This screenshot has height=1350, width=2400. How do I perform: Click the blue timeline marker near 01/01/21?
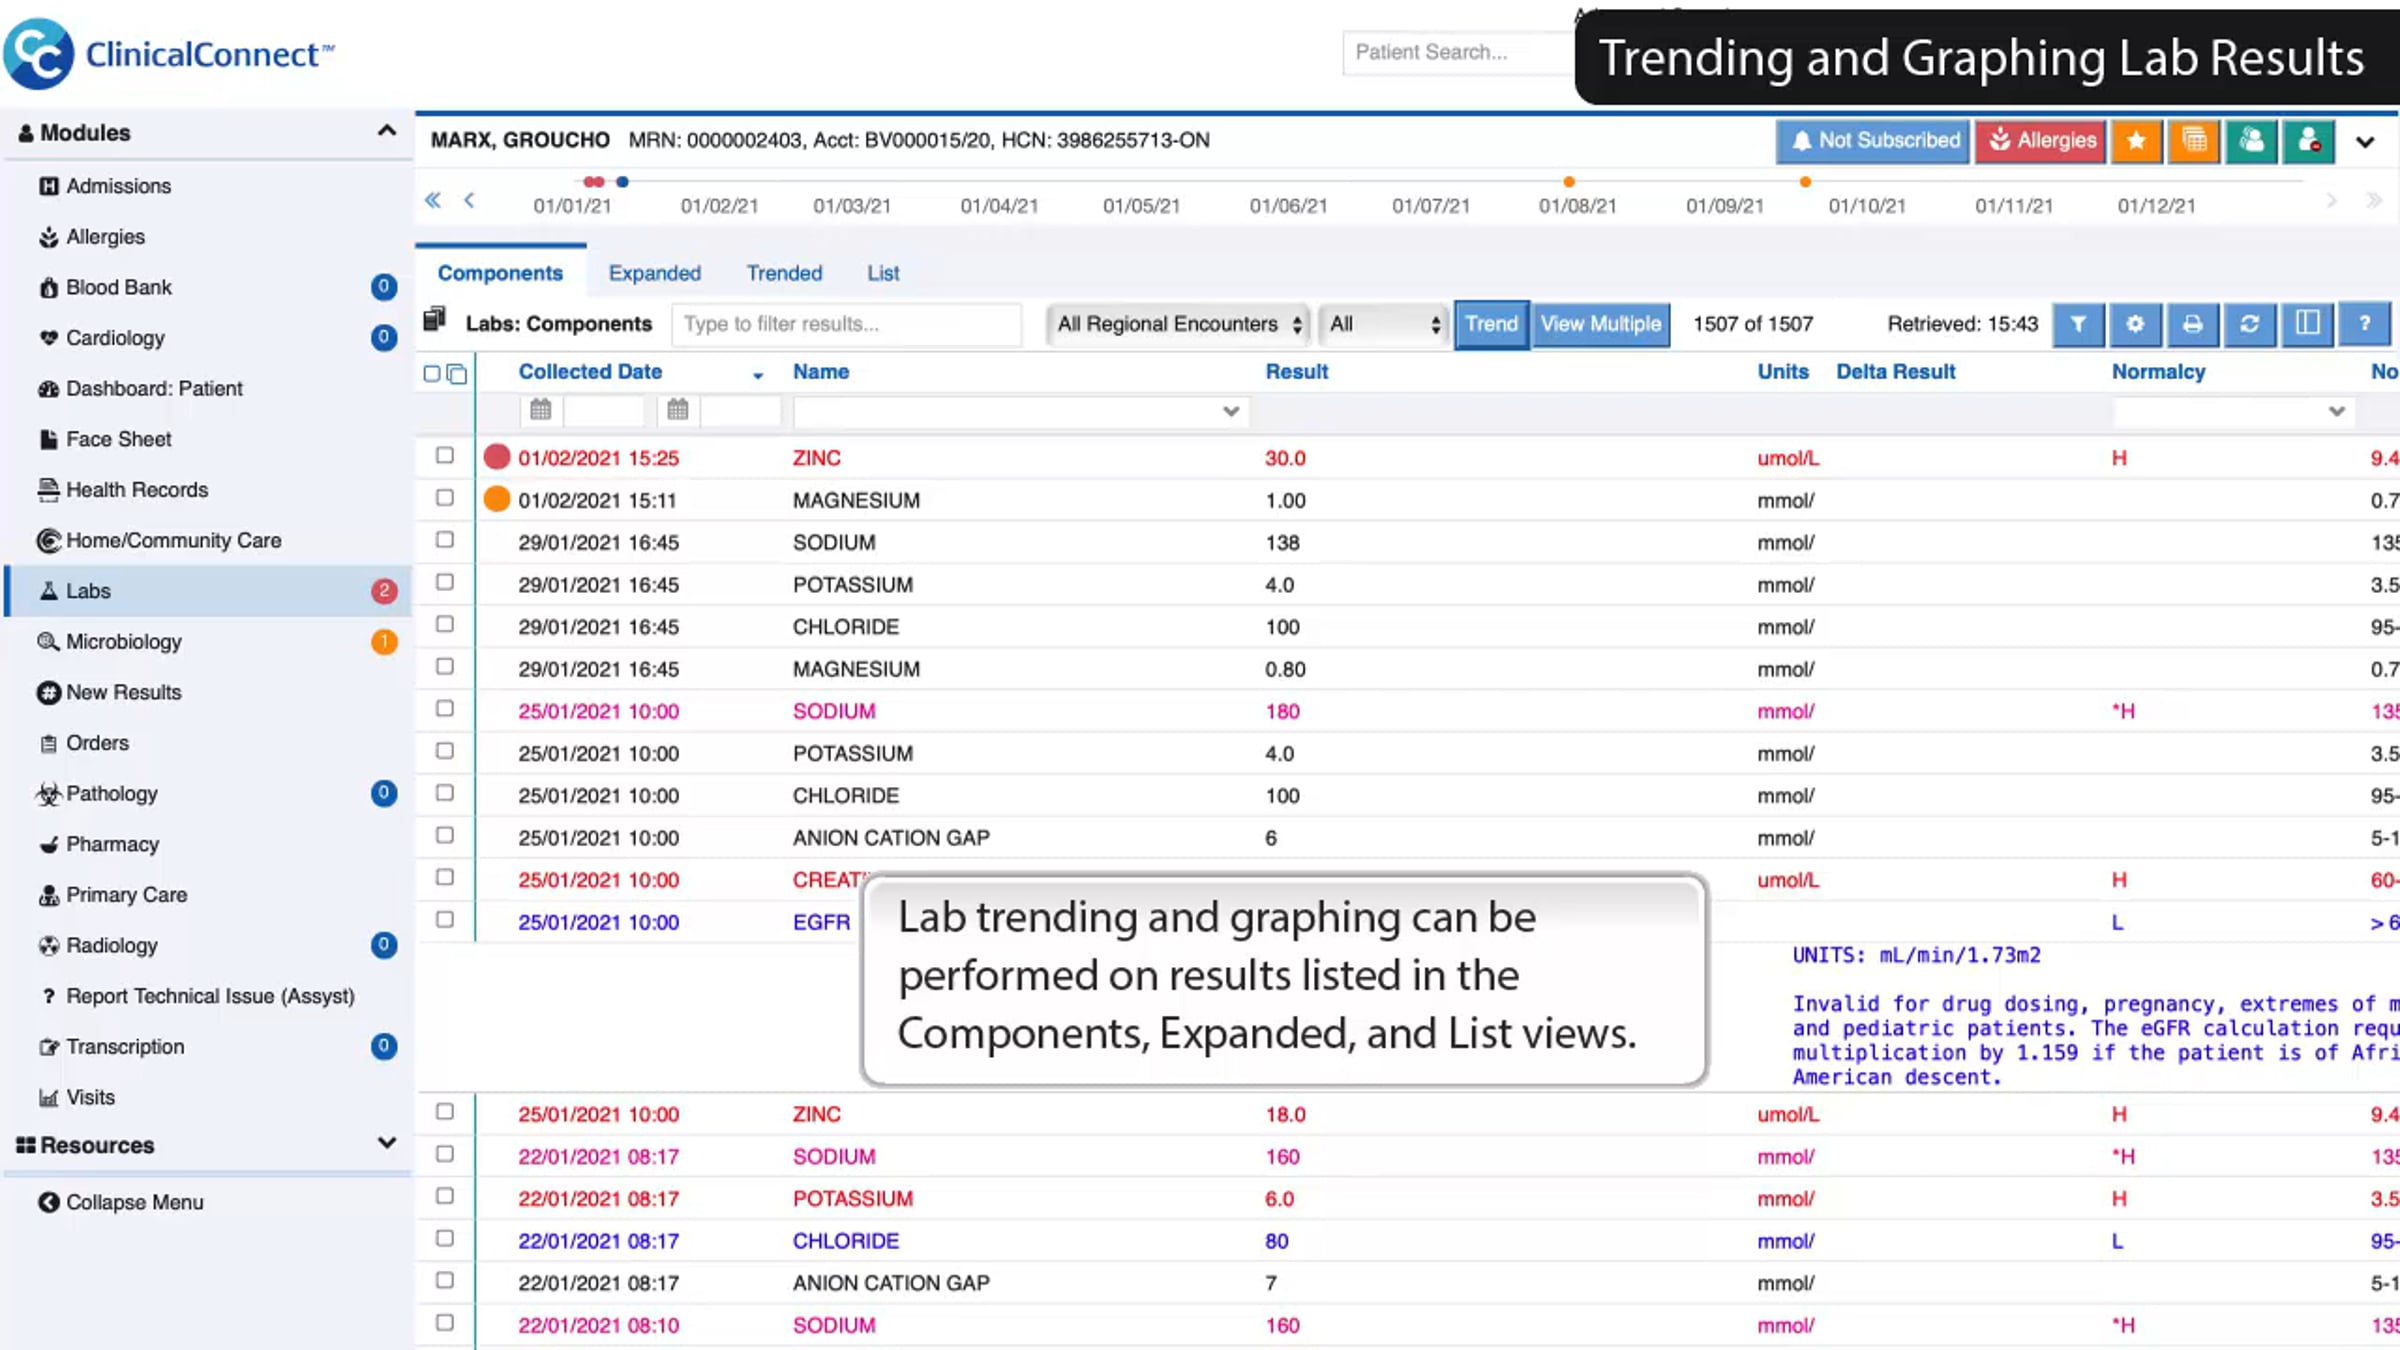coord(622,182)
